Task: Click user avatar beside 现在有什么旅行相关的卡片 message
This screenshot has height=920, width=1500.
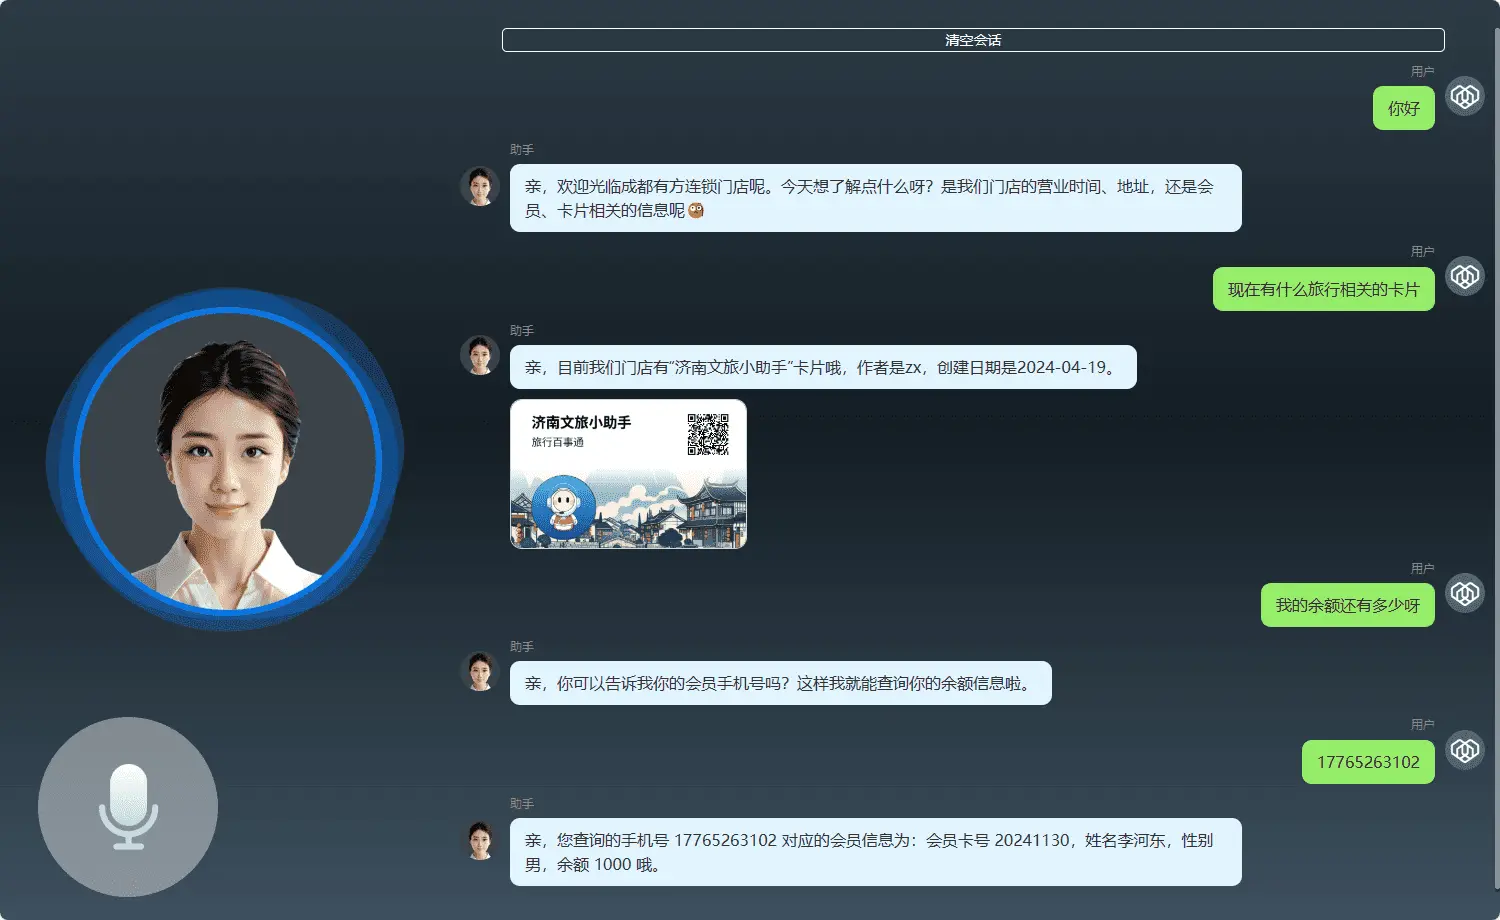Action: tap(1465, 275)
